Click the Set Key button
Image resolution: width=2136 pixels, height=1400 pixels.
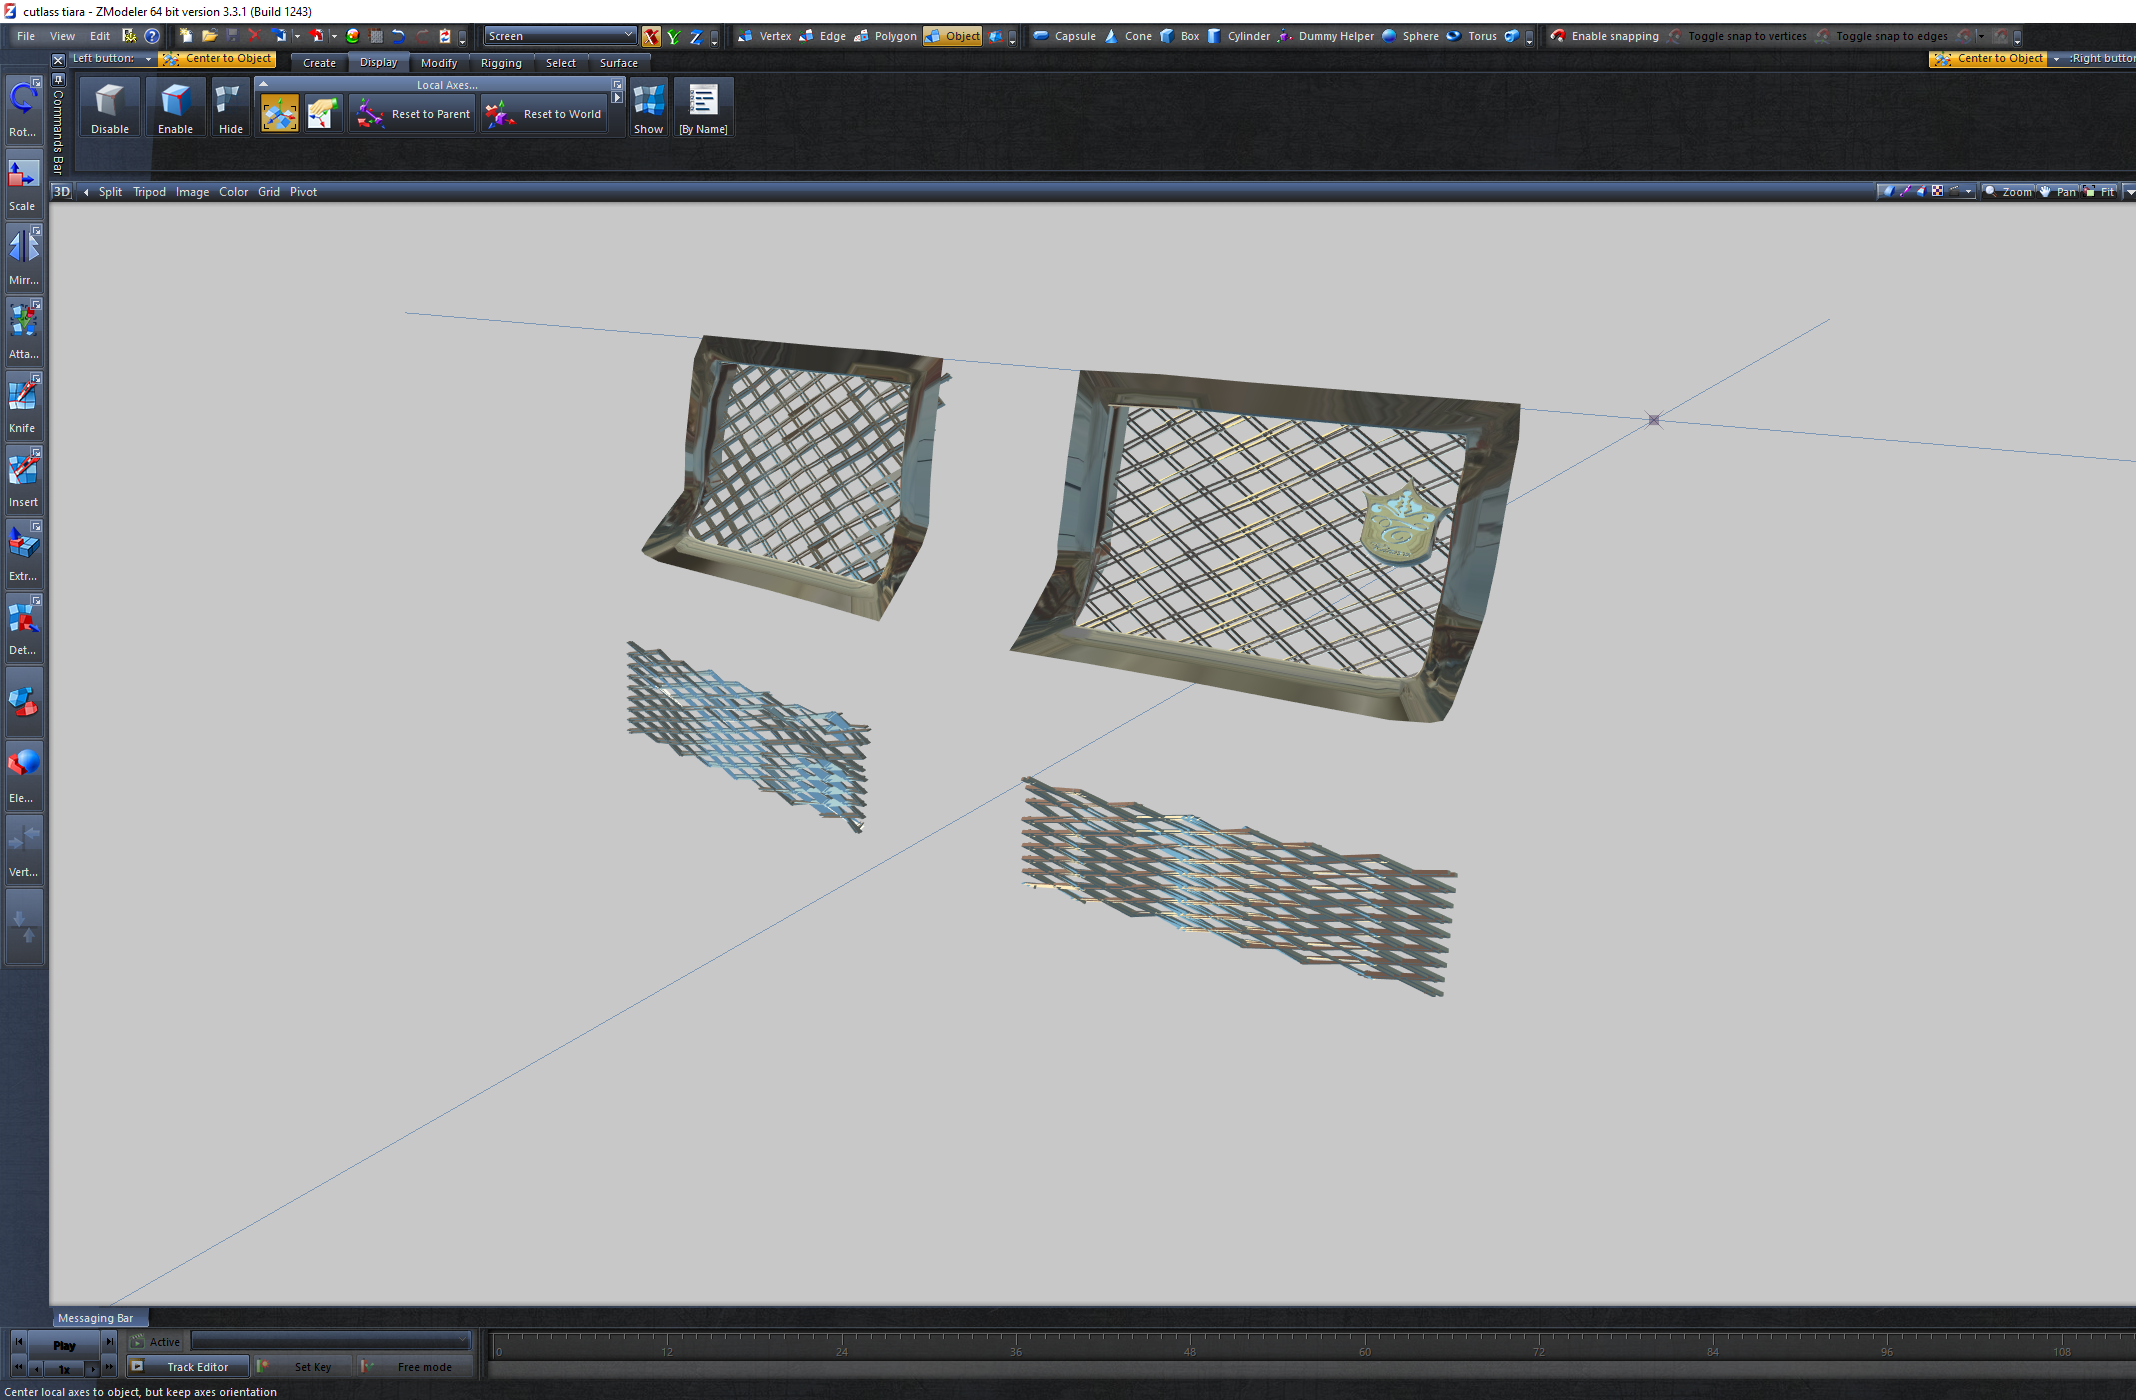(x=303, y=1366)
